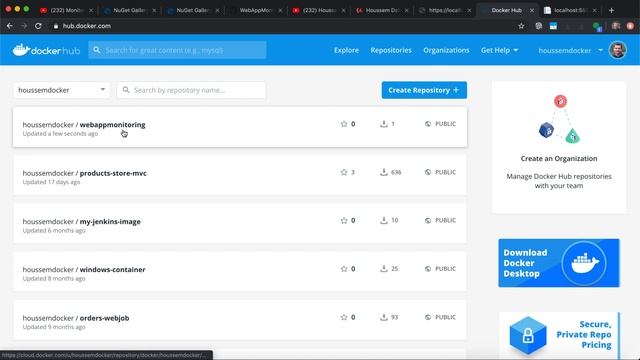Click the star icon for orders-webjob
The image size is (640, 360).
tap(344, 317)
